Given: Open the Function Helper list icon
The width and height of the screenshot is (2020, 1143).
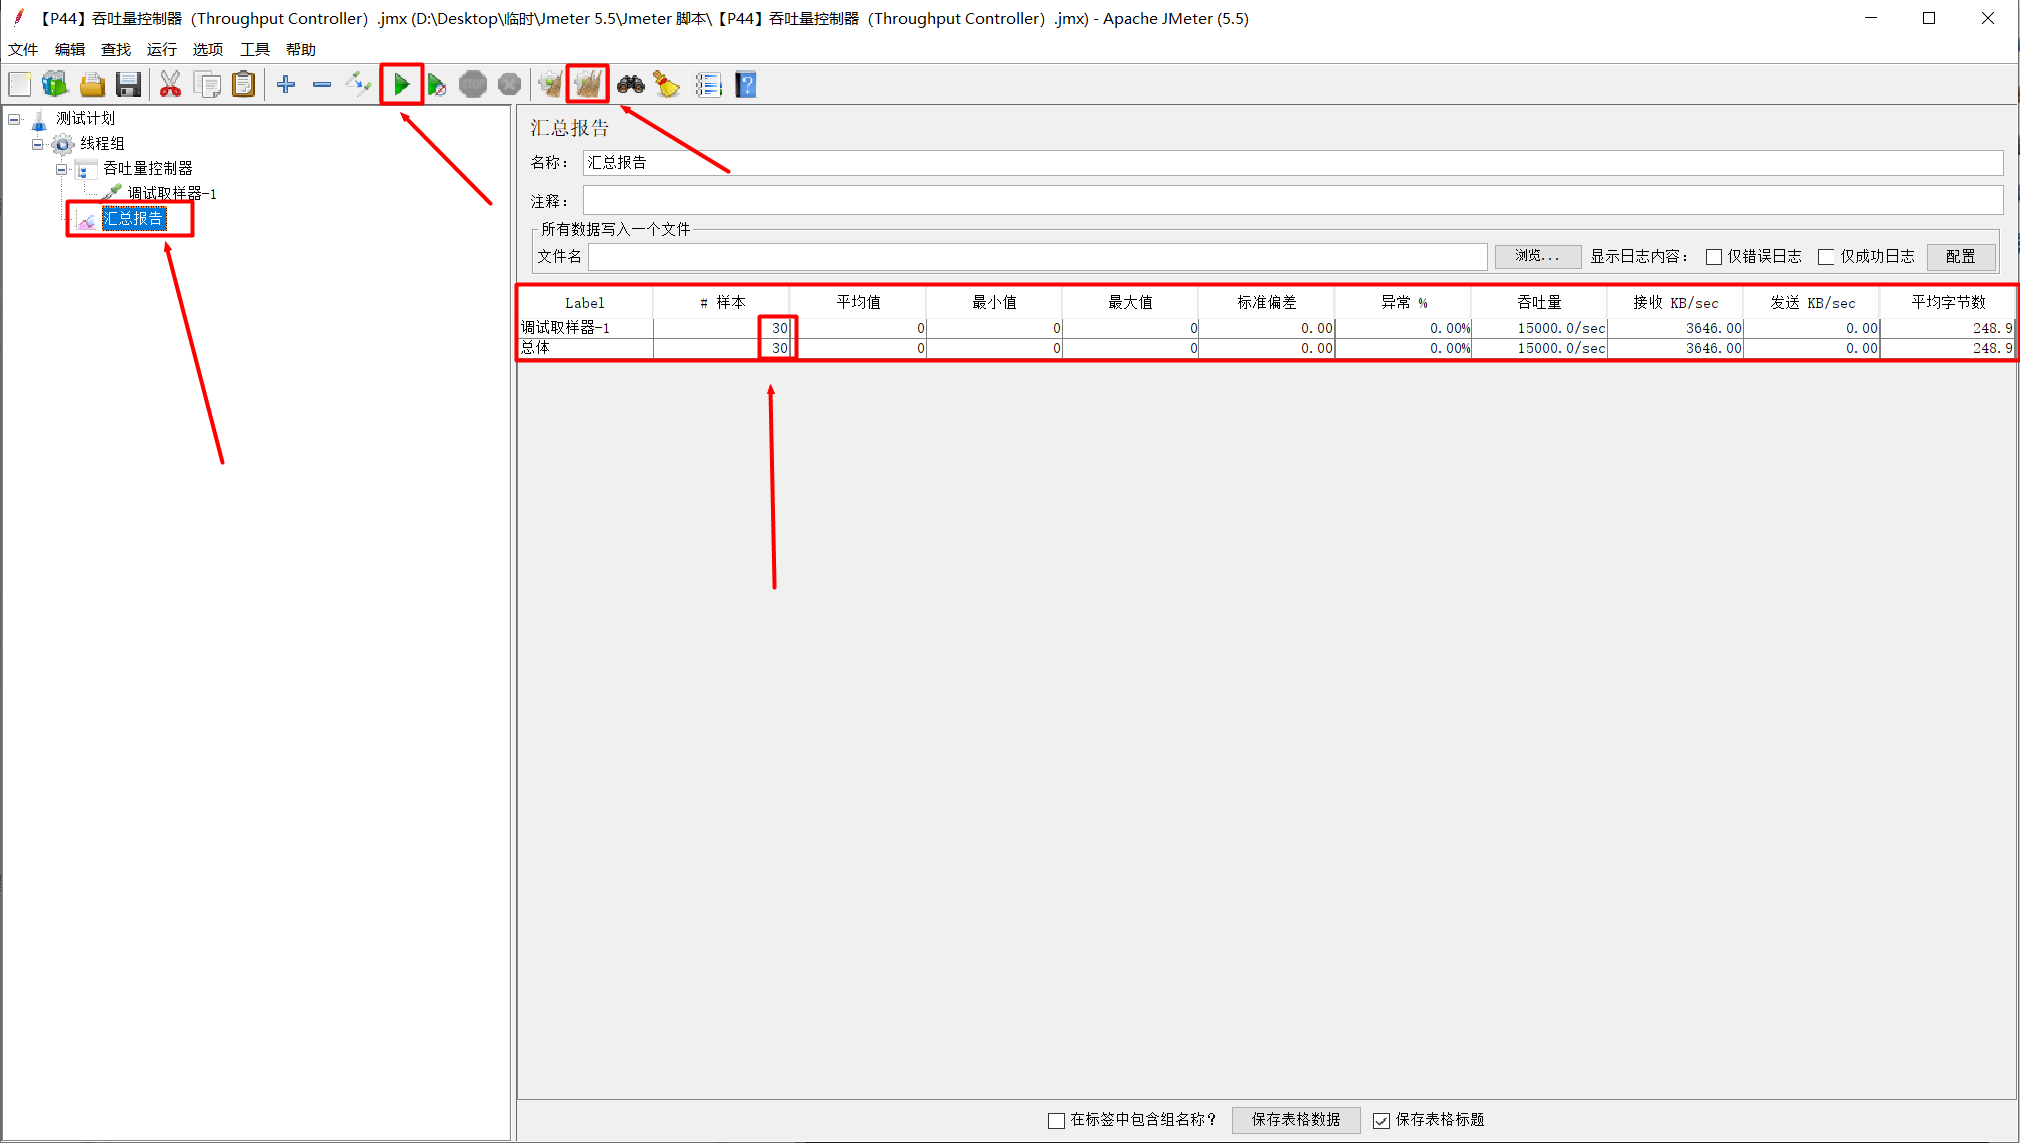Looking at the screenshot, I should [709, 85].
